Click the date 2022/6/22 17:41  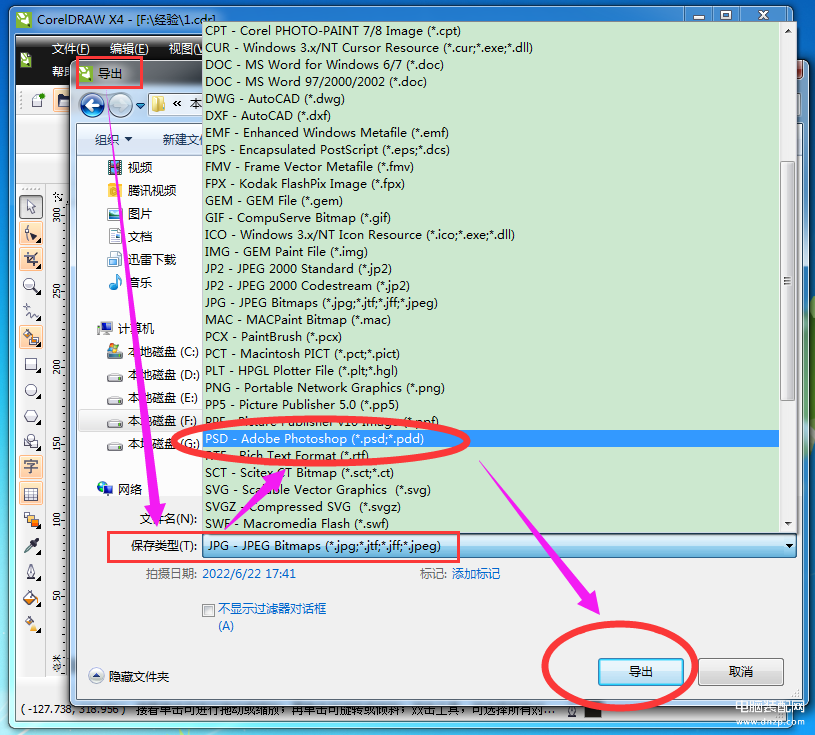tap(249, 574)
